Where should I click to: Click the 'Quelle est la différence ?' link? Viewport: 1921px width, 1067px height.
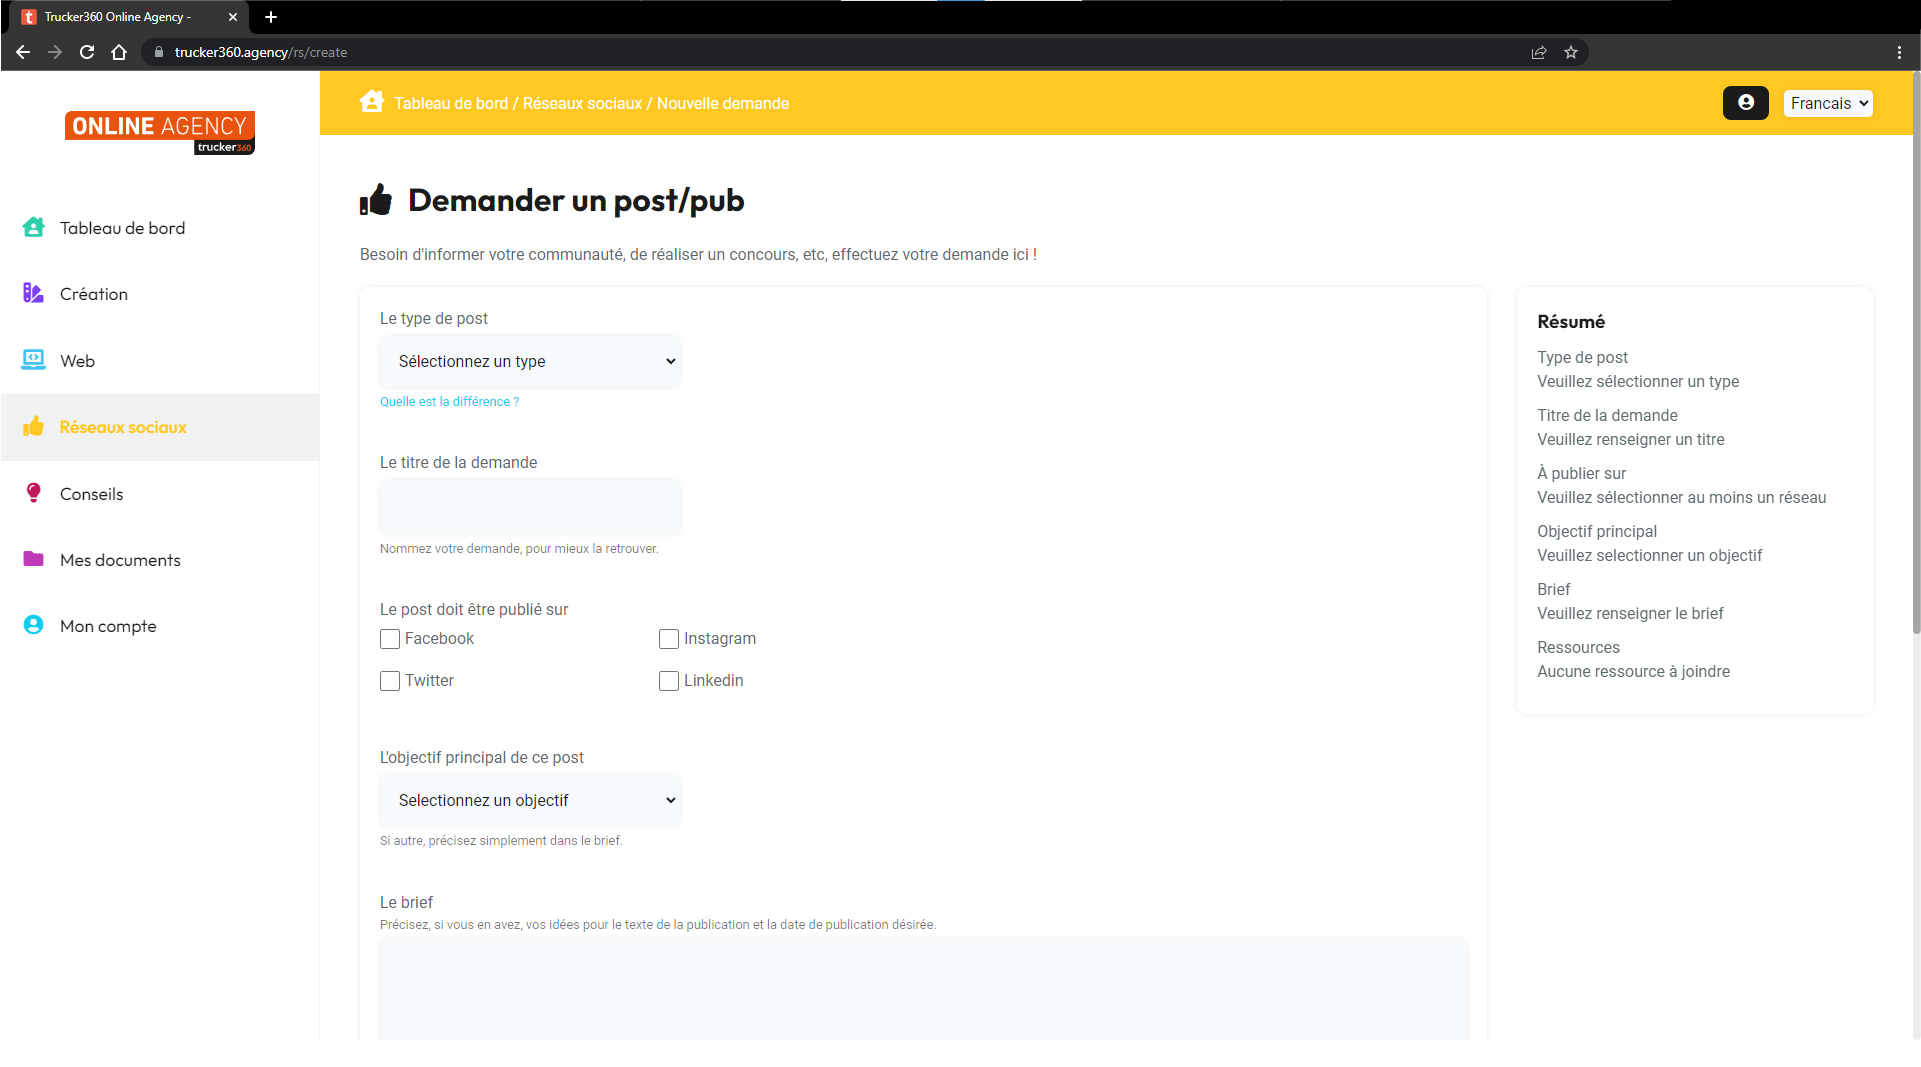click(x=449, y=402)
